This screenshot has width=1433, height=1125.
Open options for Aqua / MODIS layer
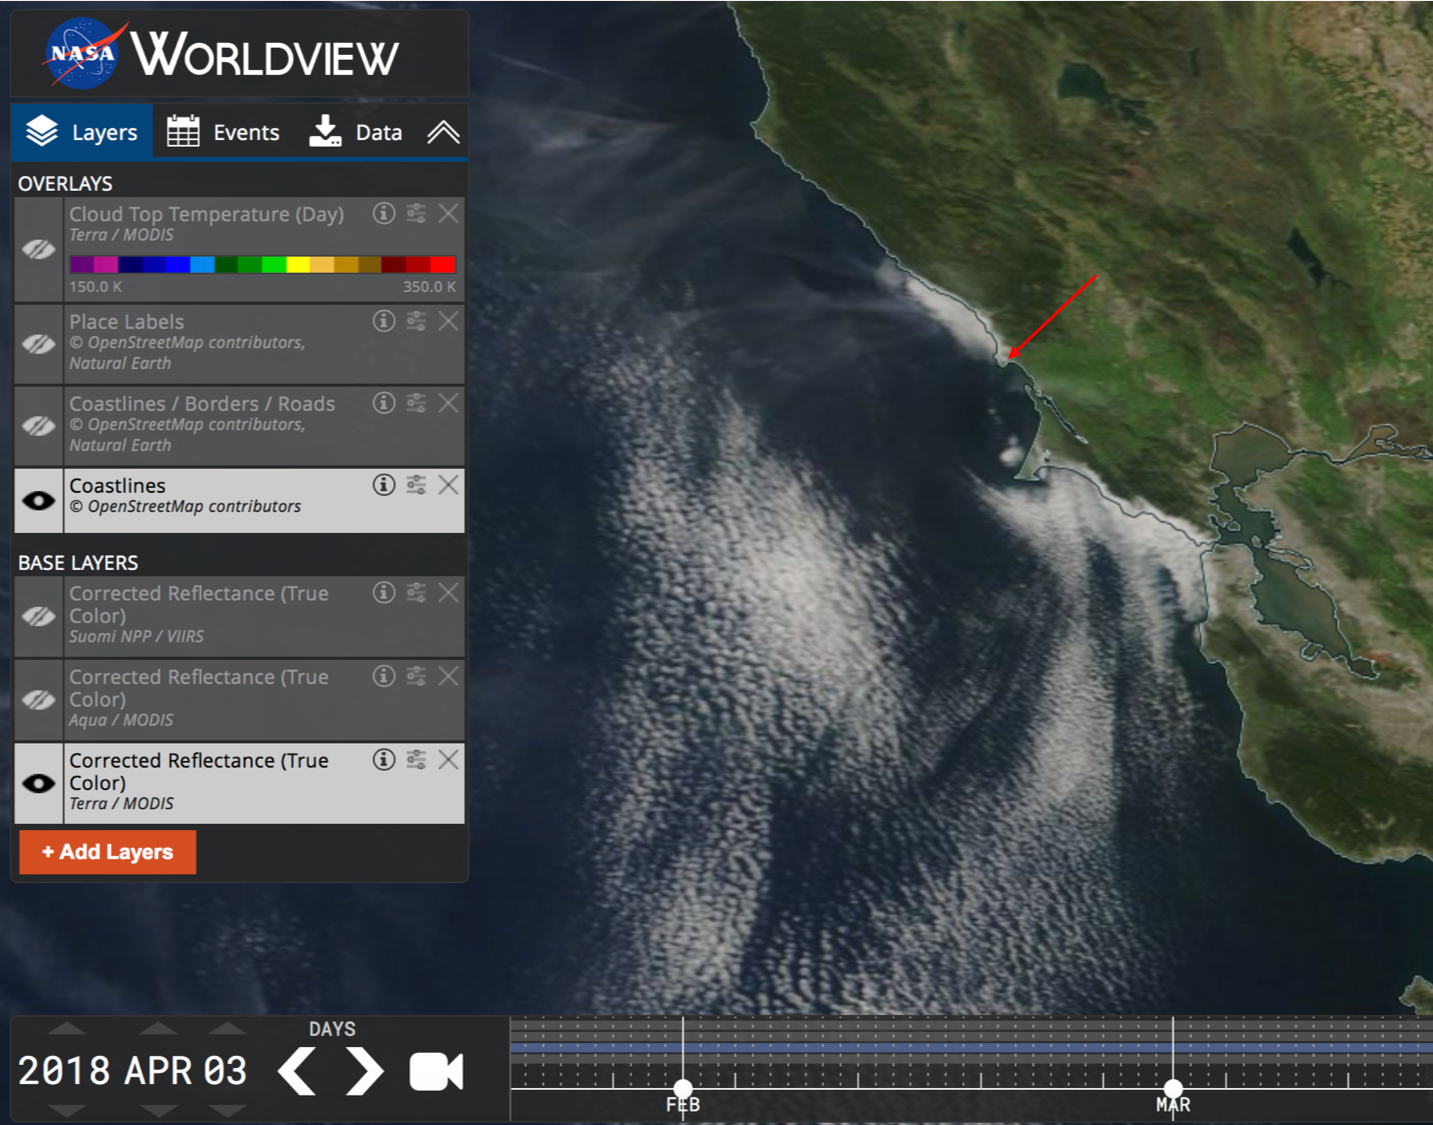click(416, 676)
